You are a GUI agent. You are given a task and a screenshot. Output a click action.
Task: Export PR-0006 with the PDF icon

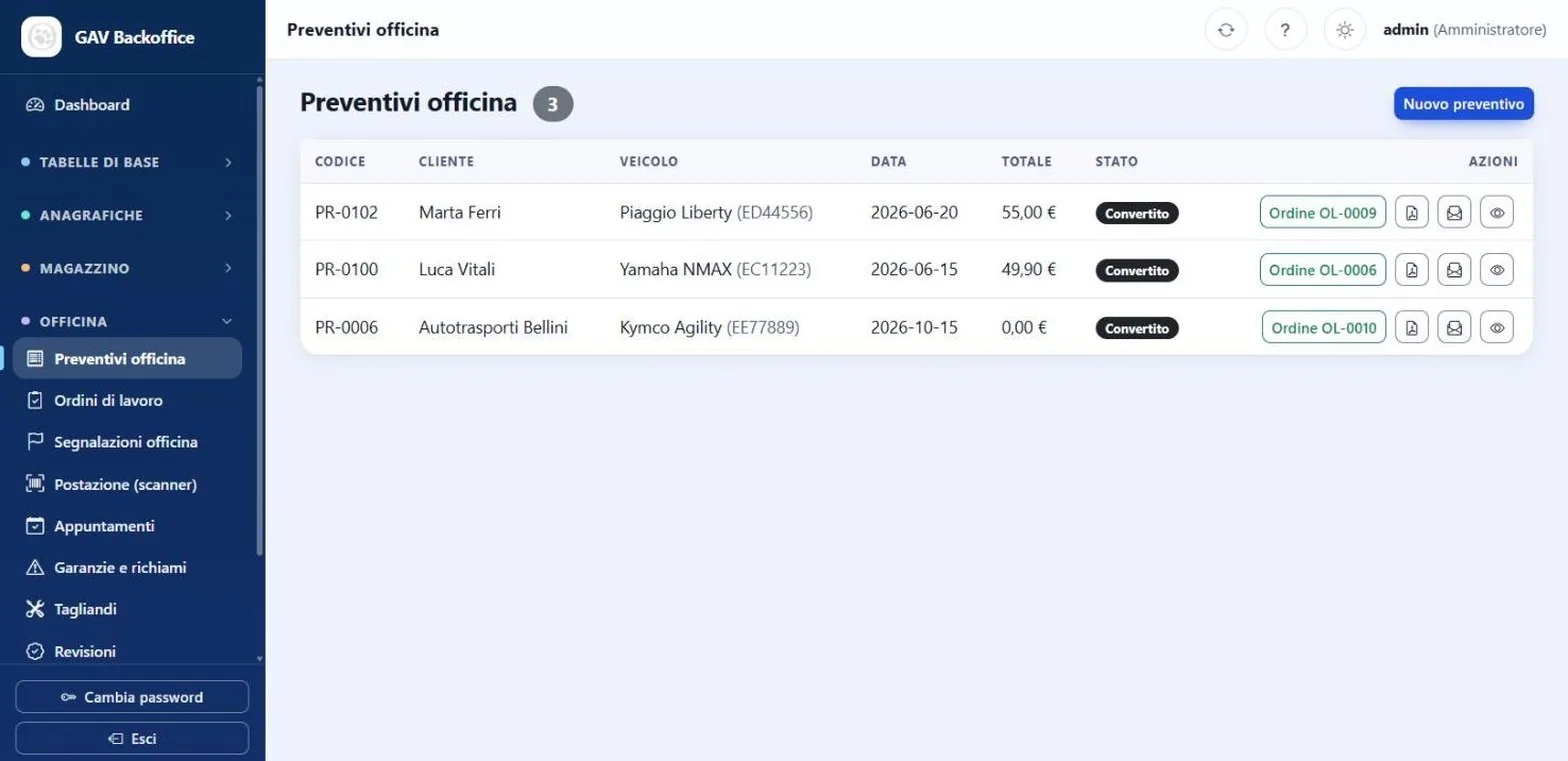pyautogui.click(x=1411, y=327)
